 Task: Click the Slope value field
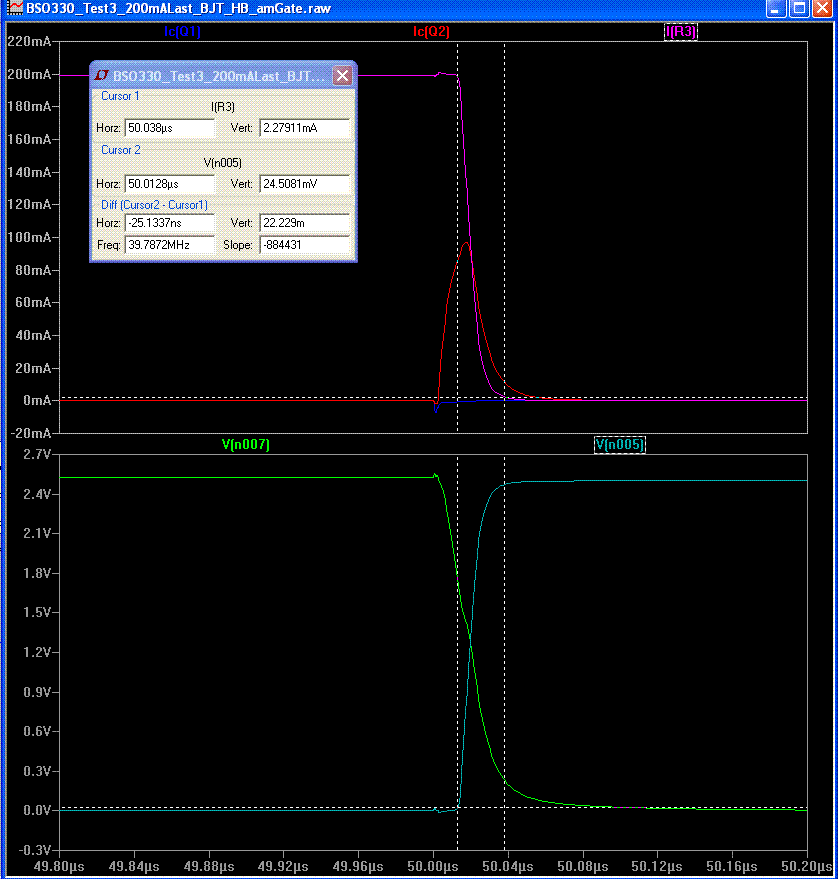305,245
